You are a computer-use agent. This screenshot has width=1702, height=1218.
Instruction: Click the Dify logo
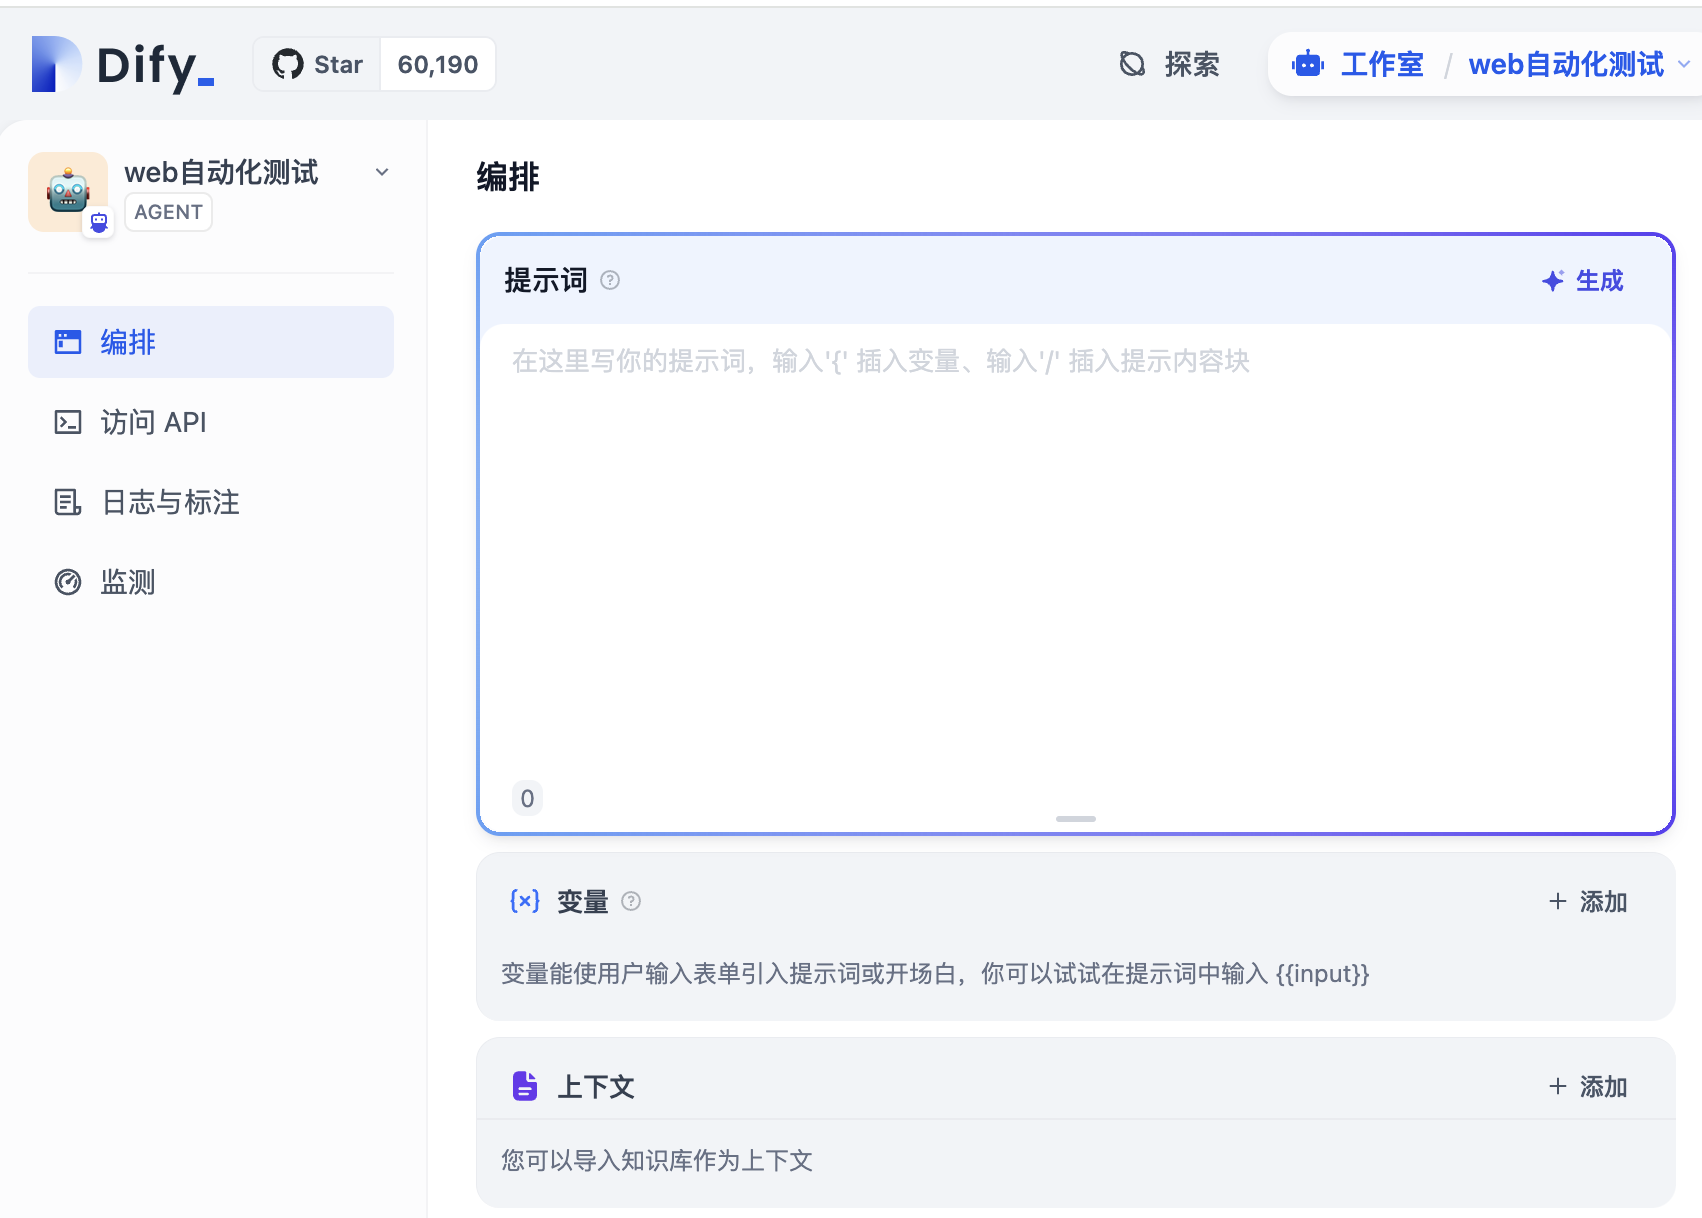point(122,65)
